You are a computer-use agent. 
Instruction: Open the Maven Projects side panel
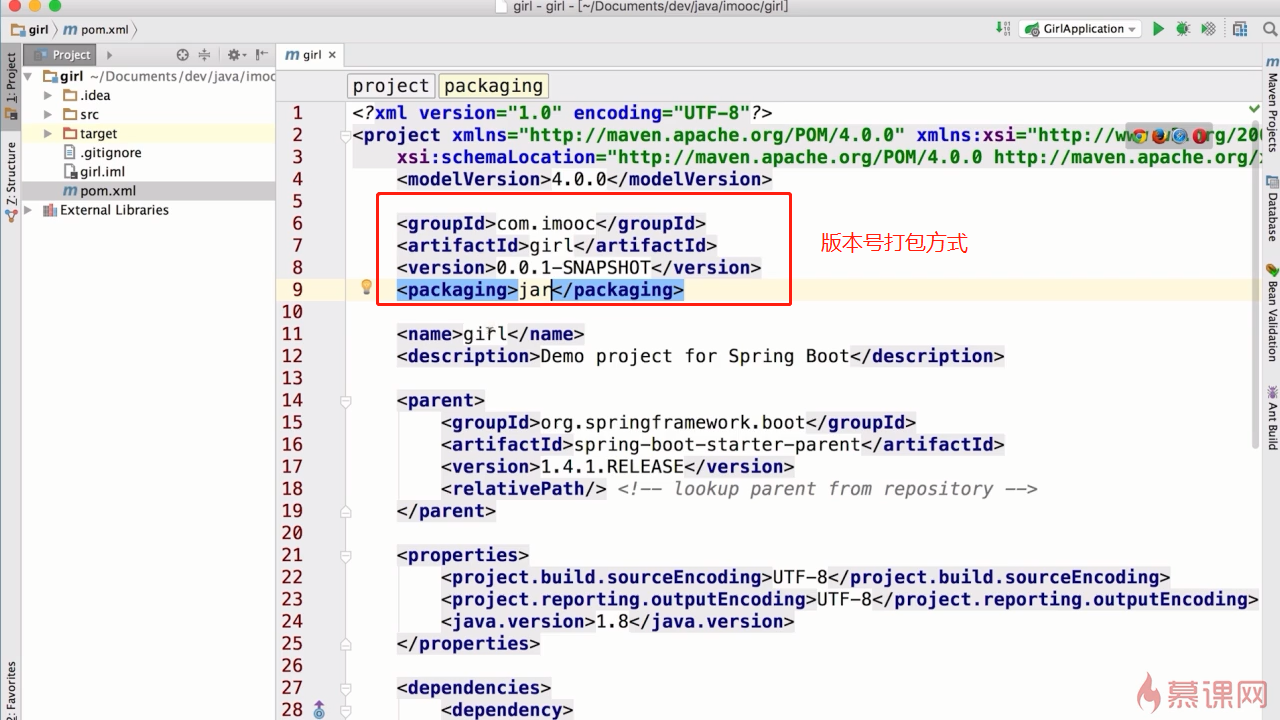[1272, 105]
